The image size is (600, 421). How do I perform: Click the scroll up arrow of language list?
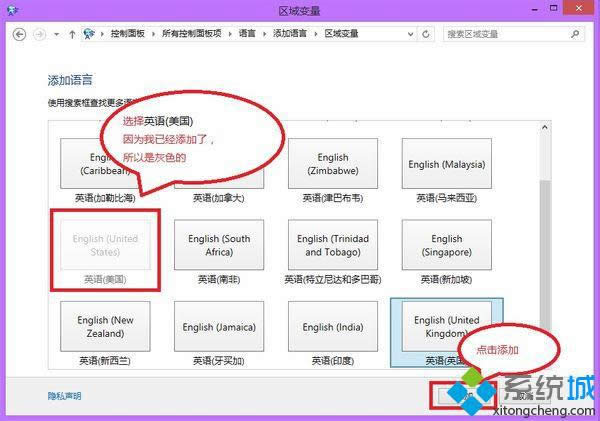pyautogui.click(x=545, y=127)
